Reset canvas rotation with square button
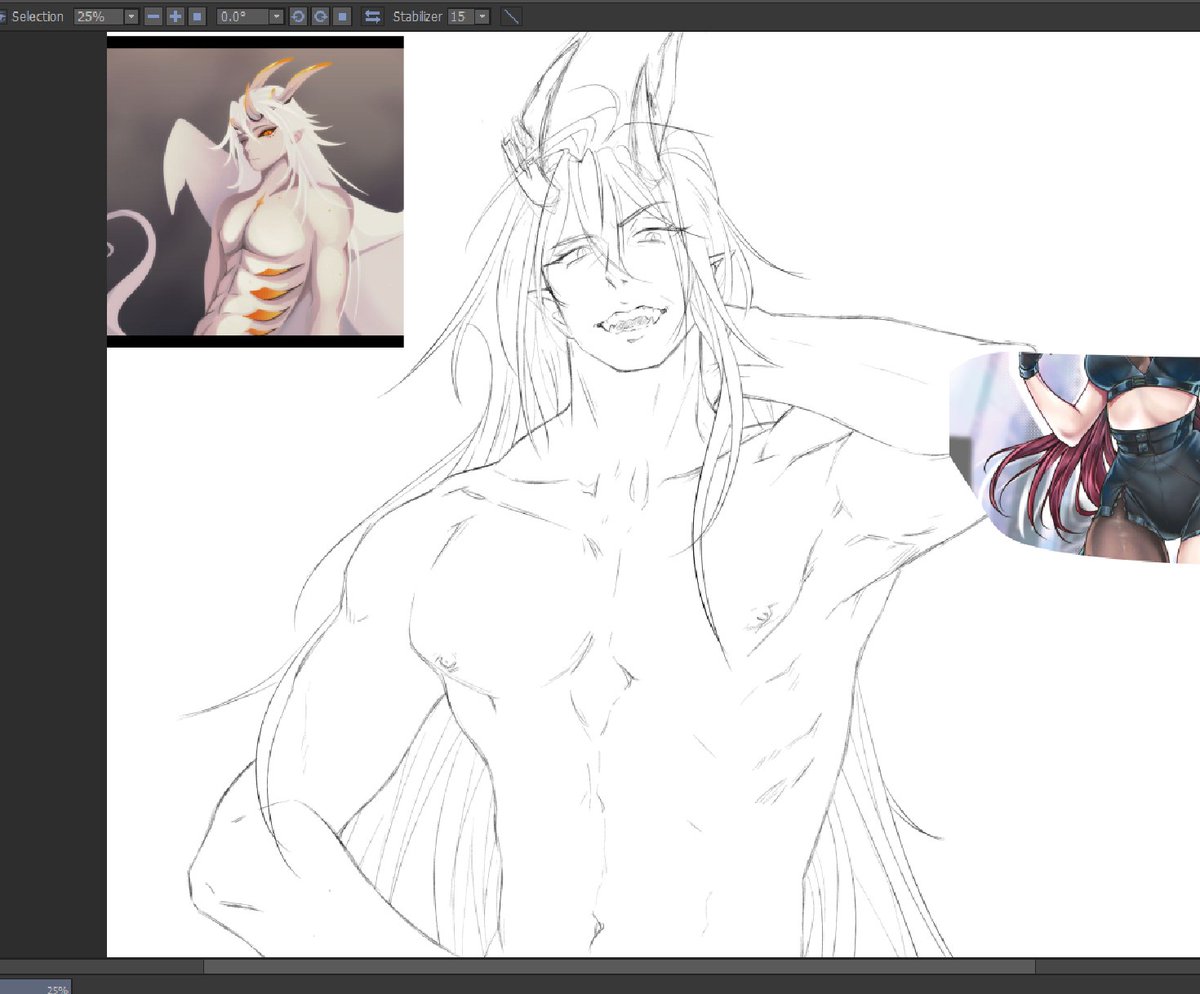This screenshot has width=1200, height=994. 342,17
